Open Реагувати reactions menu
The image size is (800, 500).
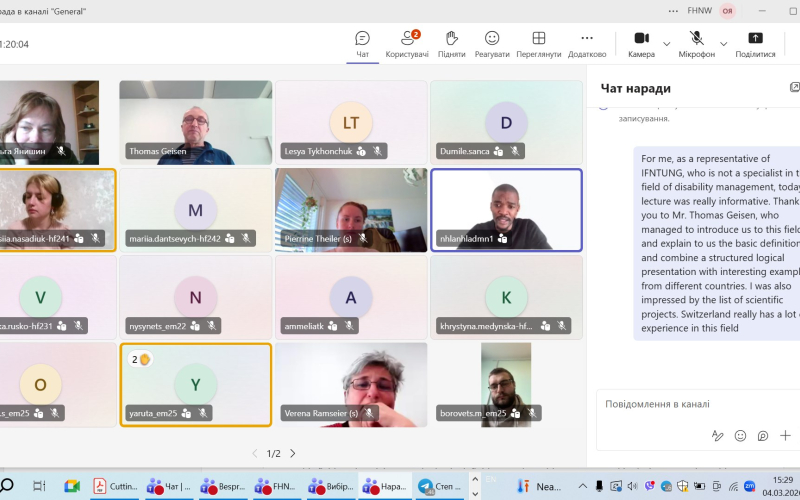492,44
